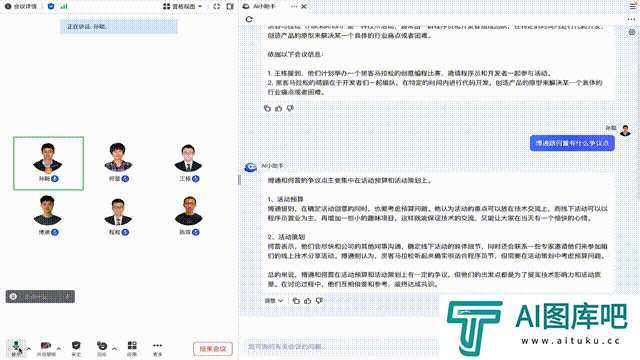Like the second AI reply about 活动预算

coord(308,301)
